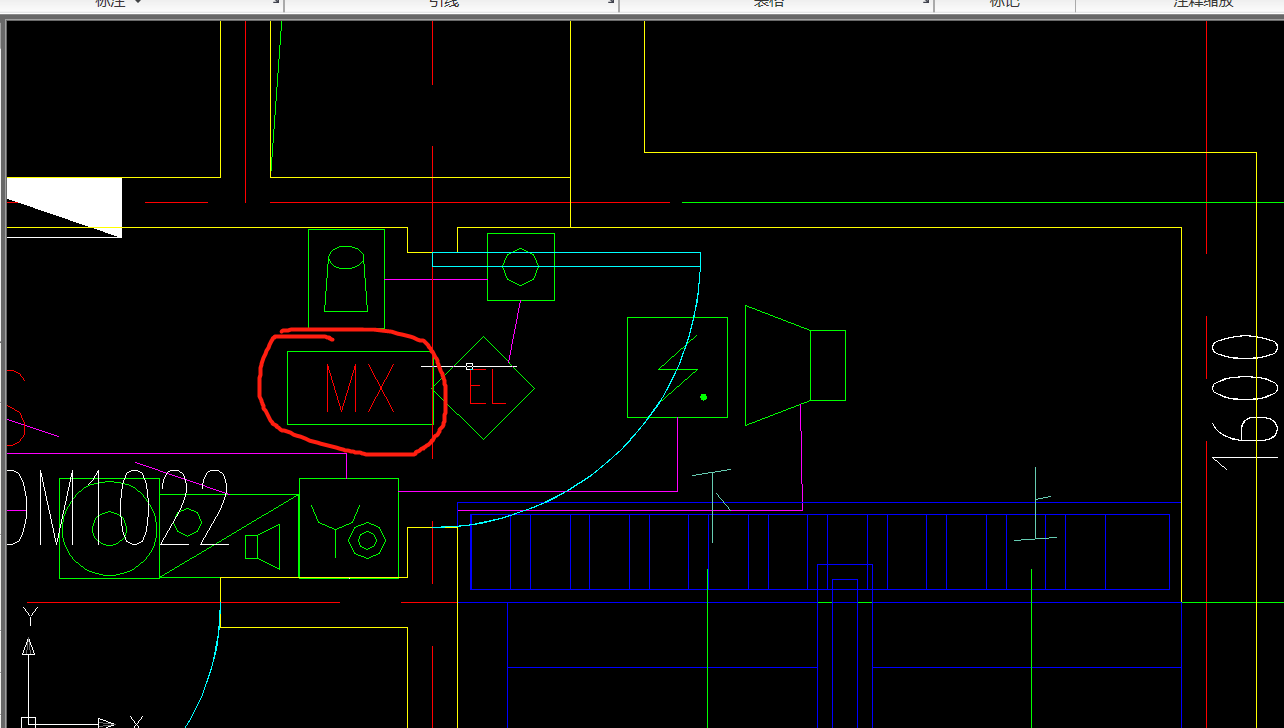Screen dimensions: 1284x728
Task: Select the white 1600 dimension text
Action: point(1246,403)
